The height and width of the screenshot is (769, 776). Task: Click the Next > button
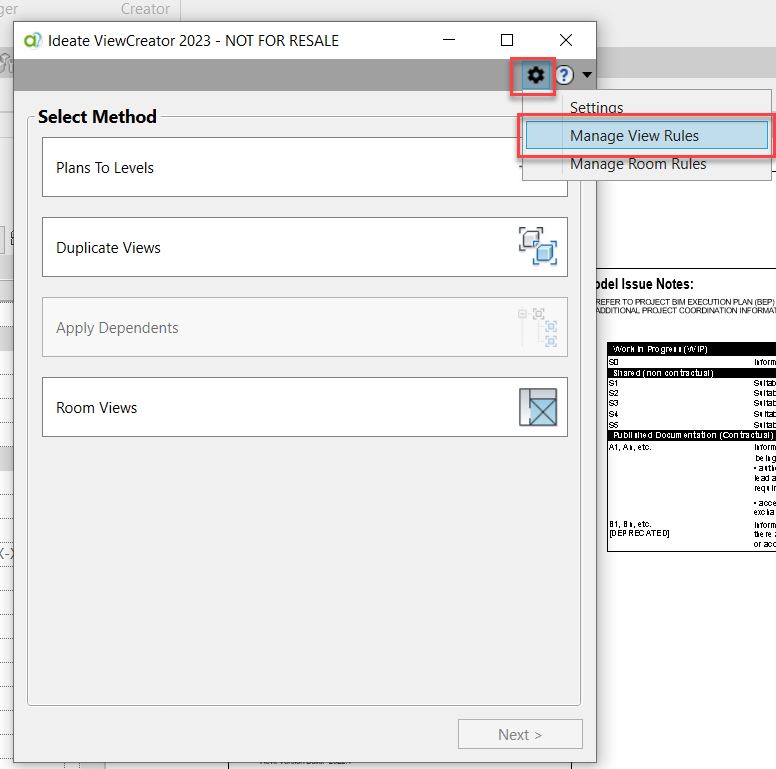(520, 734)
